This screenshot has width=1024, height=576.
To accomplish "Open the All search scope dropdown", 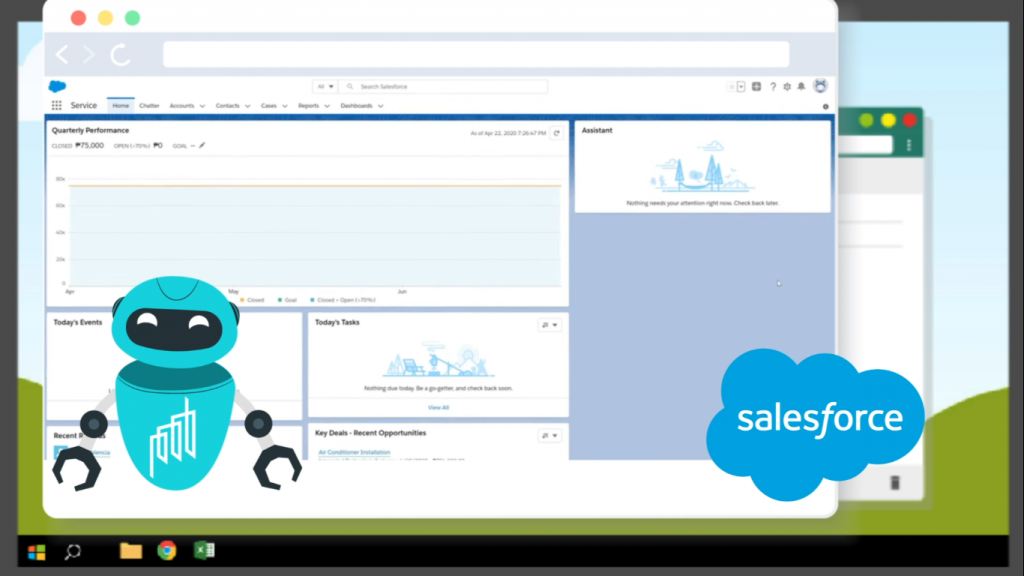I will [x=325, y=86].
